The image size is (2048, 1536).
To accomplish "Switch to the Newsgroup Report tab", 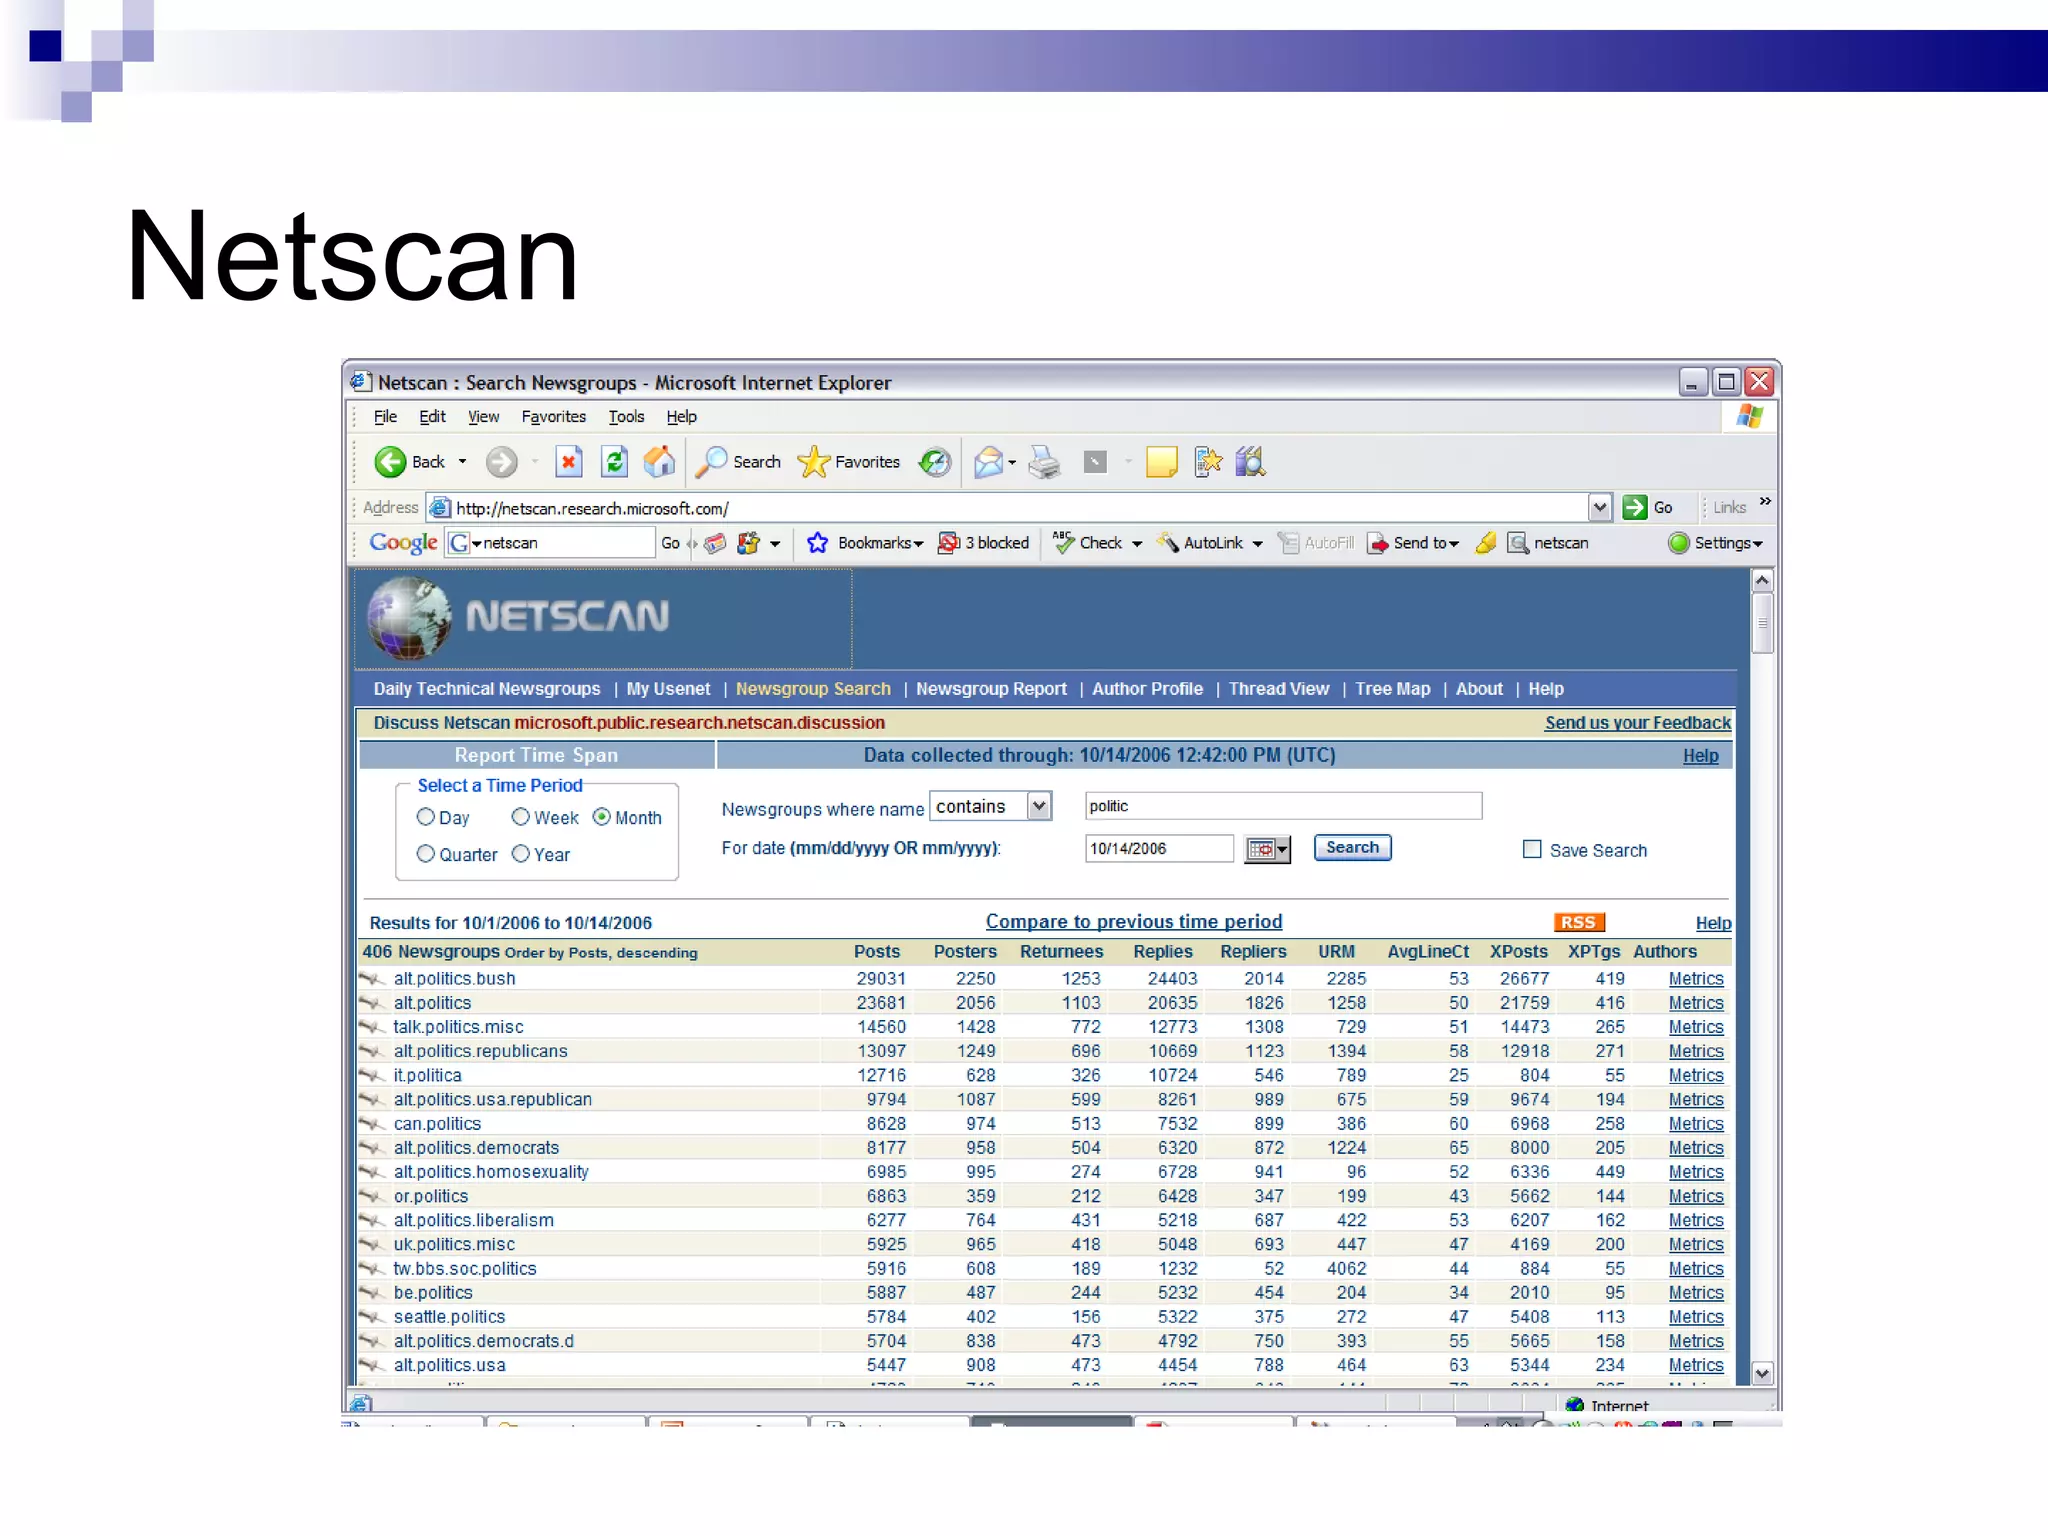I will (991, 689).
